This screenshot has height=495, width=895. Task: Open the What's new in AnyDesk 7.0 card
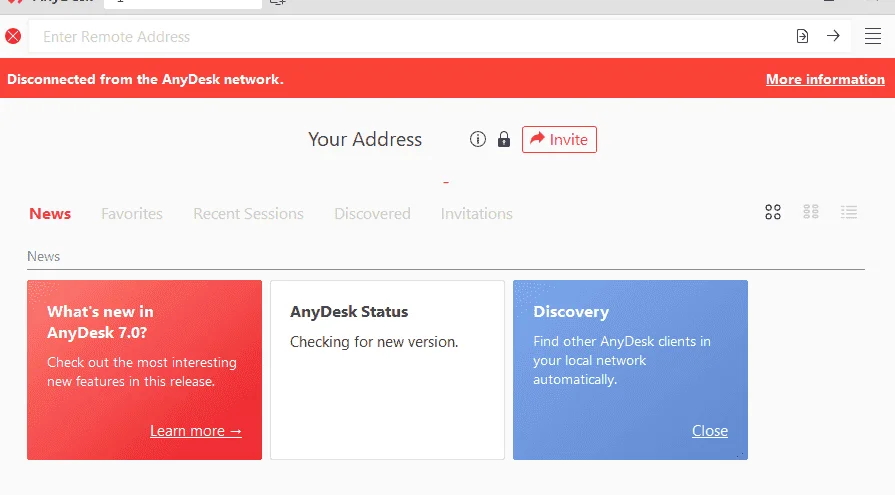144,370
